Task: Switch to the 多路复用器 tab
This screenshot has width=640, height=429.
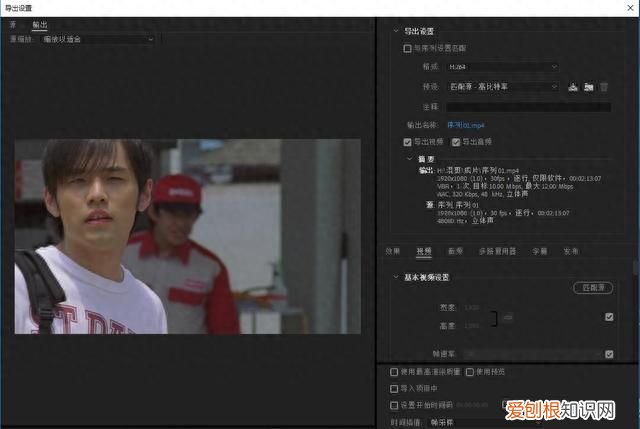Action: click(497, 251)
